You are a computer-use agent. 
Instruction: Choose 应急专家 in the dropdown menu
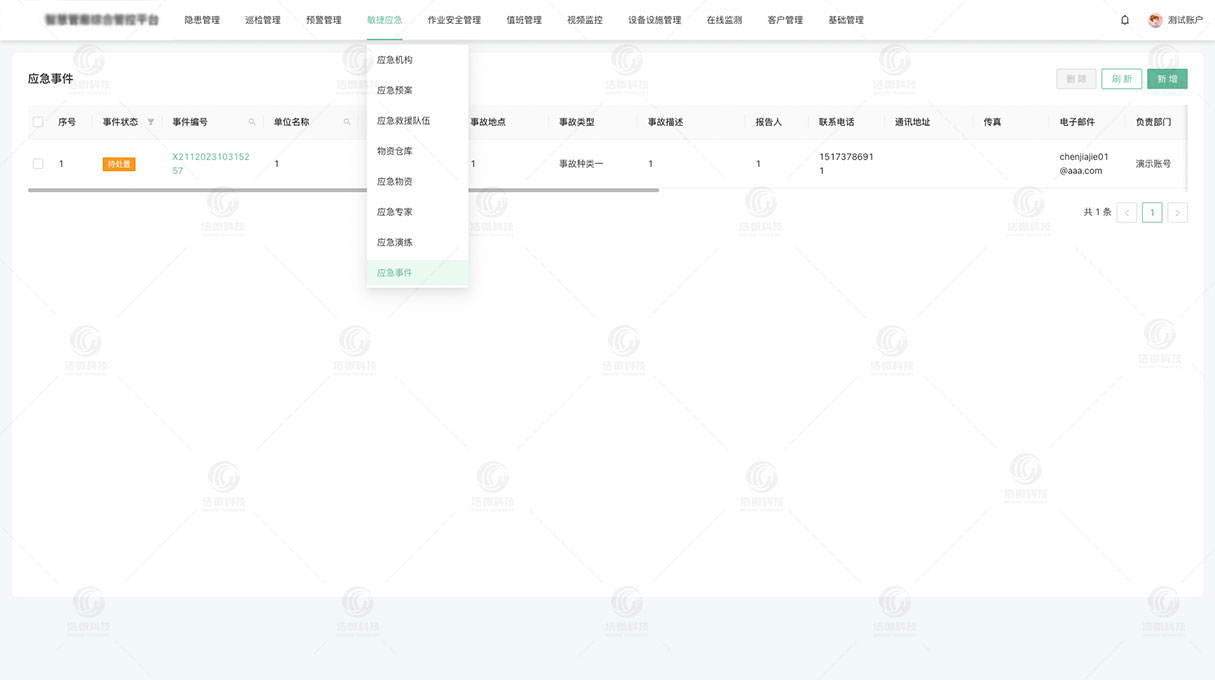[x=395, y=212]
